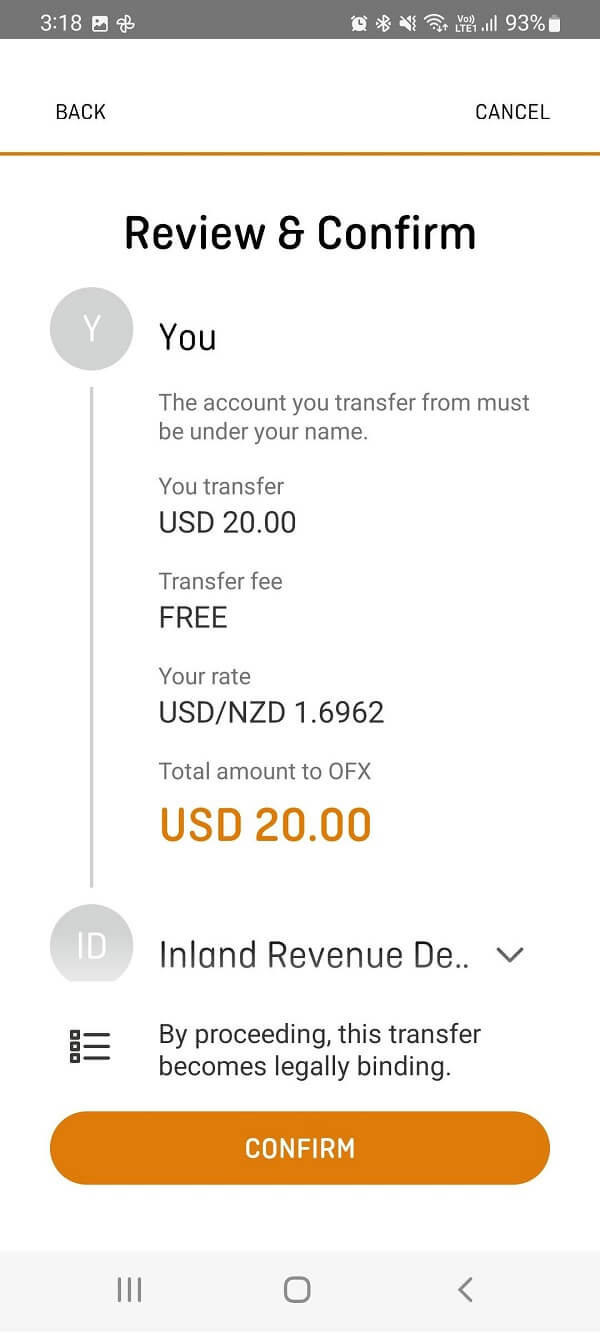Select BACK at top left
600x1333 pixels.
coord(79,111)
